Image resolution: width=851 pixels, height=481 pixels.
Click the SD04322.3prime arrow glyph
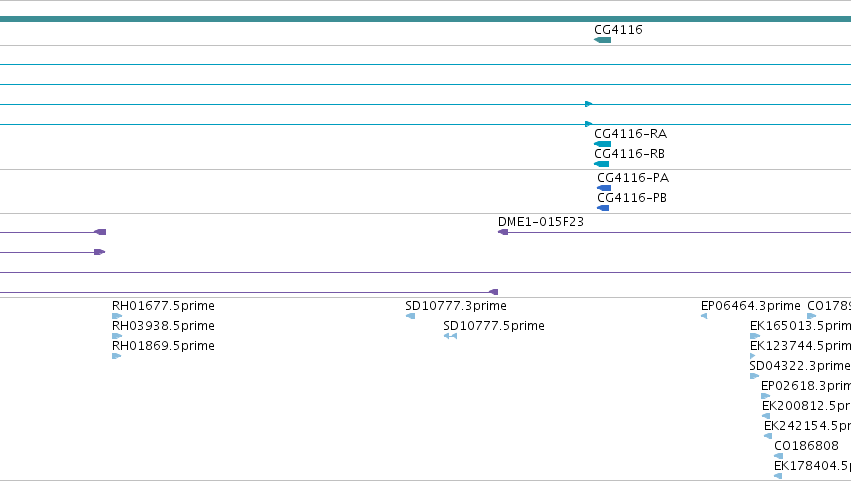754,376
